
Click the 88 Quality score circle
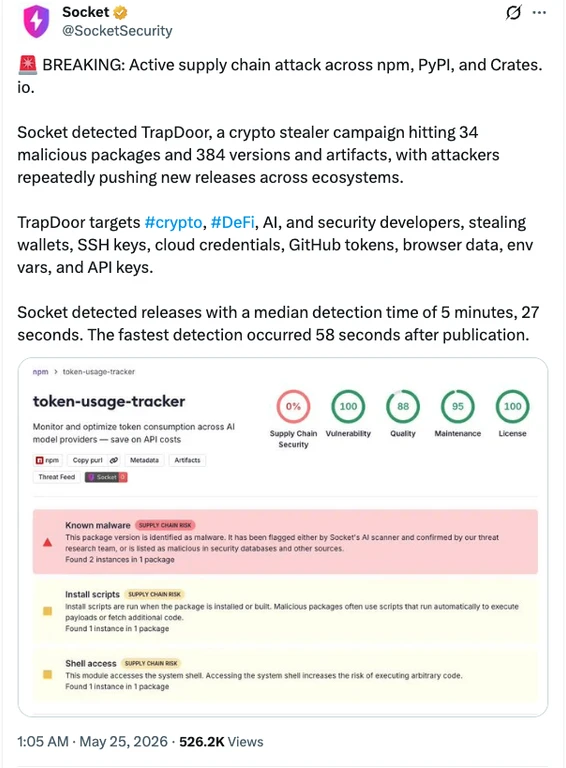point(403,406)
